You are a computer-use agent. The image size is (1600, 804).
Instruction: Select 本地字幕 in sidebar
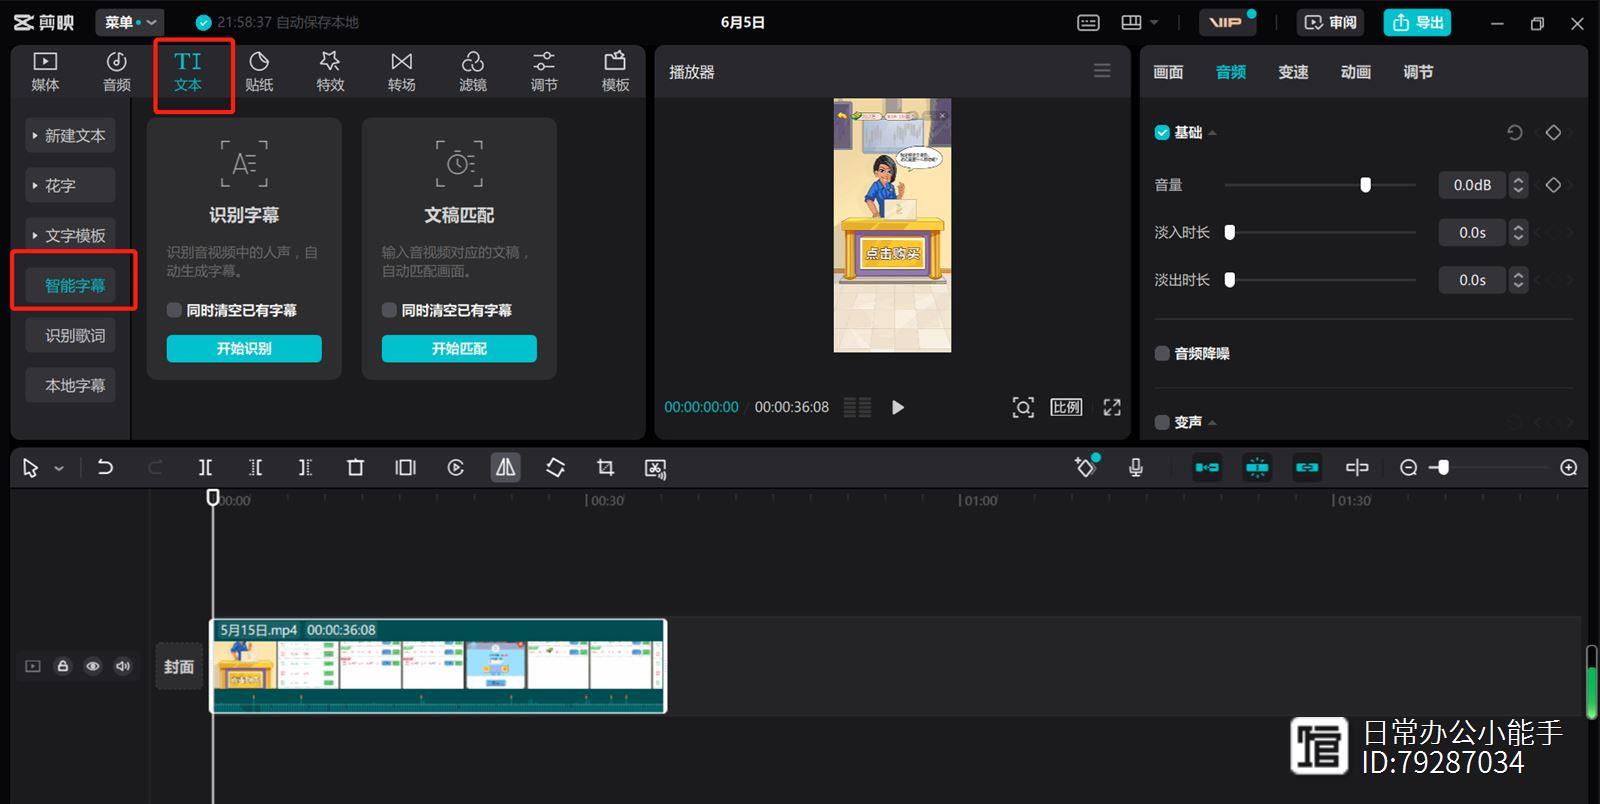click(70, 385)
